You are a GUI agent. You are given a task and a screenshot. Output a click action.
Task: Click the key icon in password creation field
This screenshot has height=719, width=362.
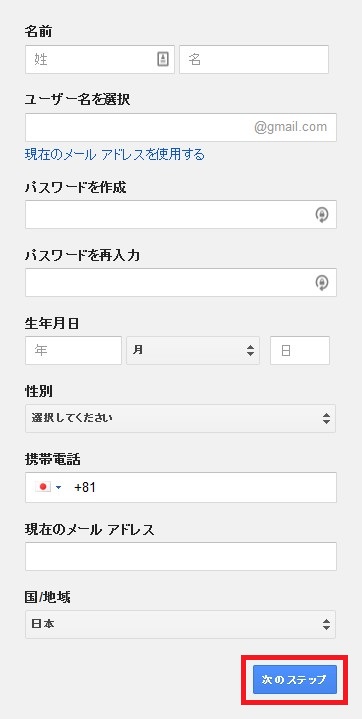322,215
